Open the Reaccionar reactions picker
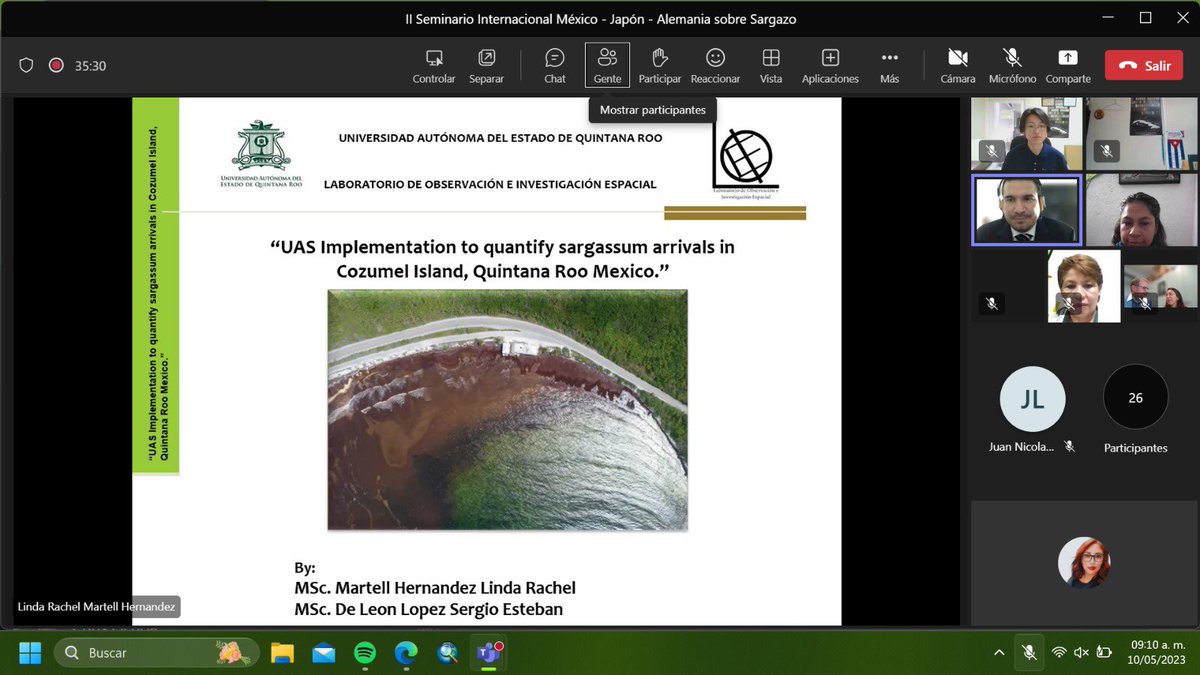The image size is (1200, 675). click(715, 65)
